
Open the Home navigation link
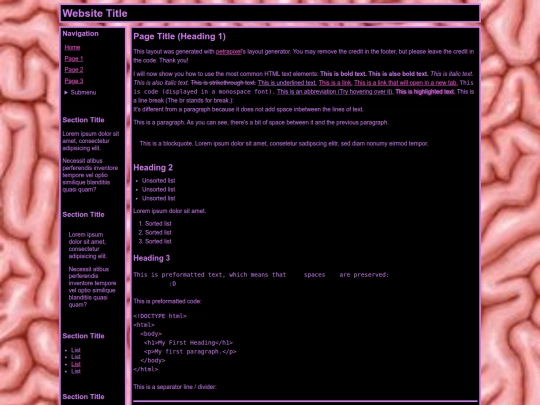[x=72, y=48]
